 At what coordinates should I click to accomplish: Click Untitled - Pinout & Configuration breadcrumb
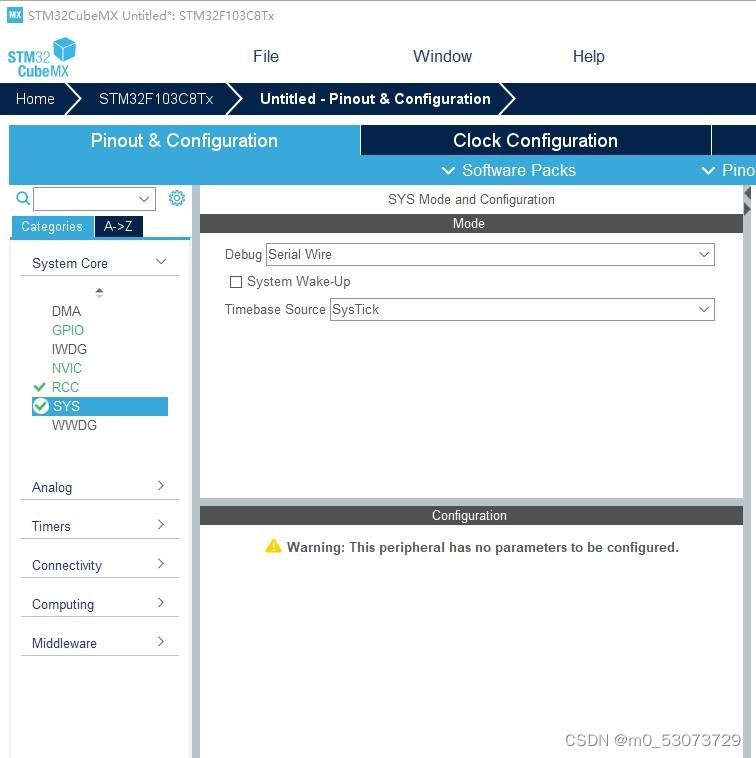click(x=375, y=99)
